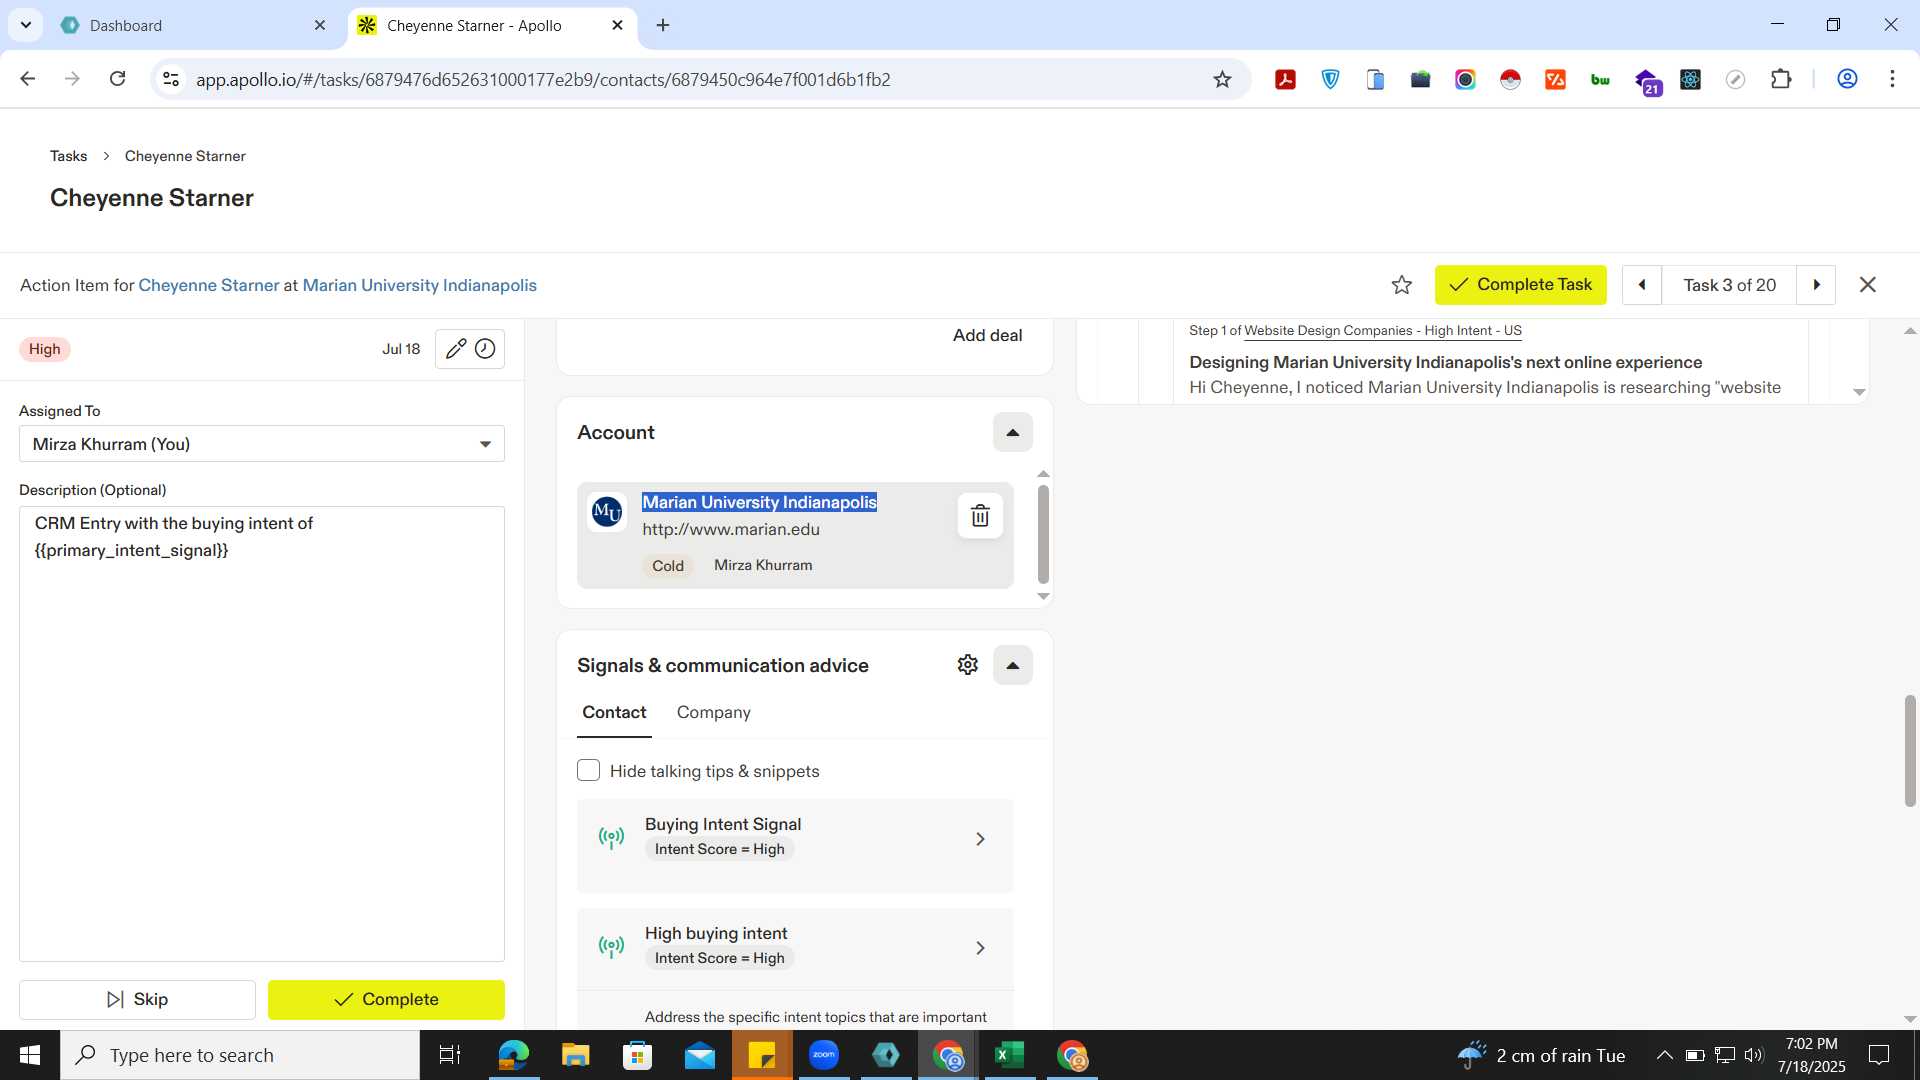
Task: Open Zoom from the taskbar
Action: [x=824, y=1055]
